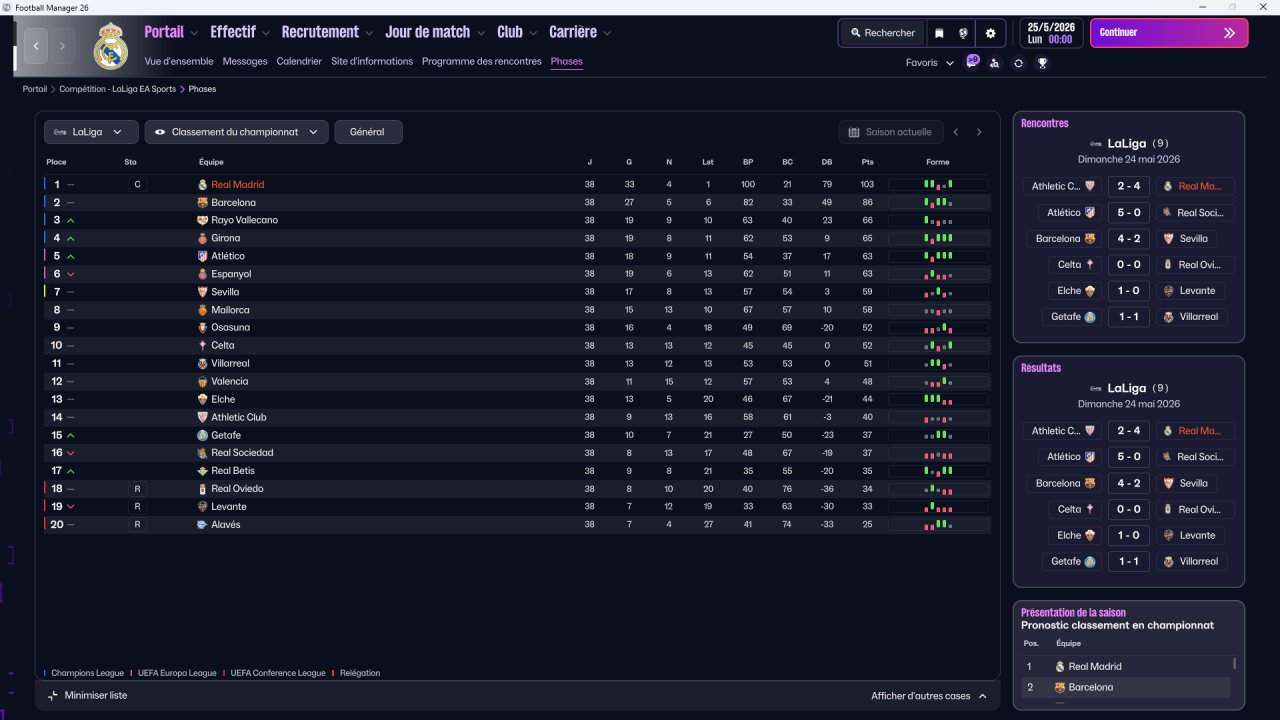This screenshot has width=1280, height=720.
Task: Go back with the left navigation arrow
Action: pos(37,45)
